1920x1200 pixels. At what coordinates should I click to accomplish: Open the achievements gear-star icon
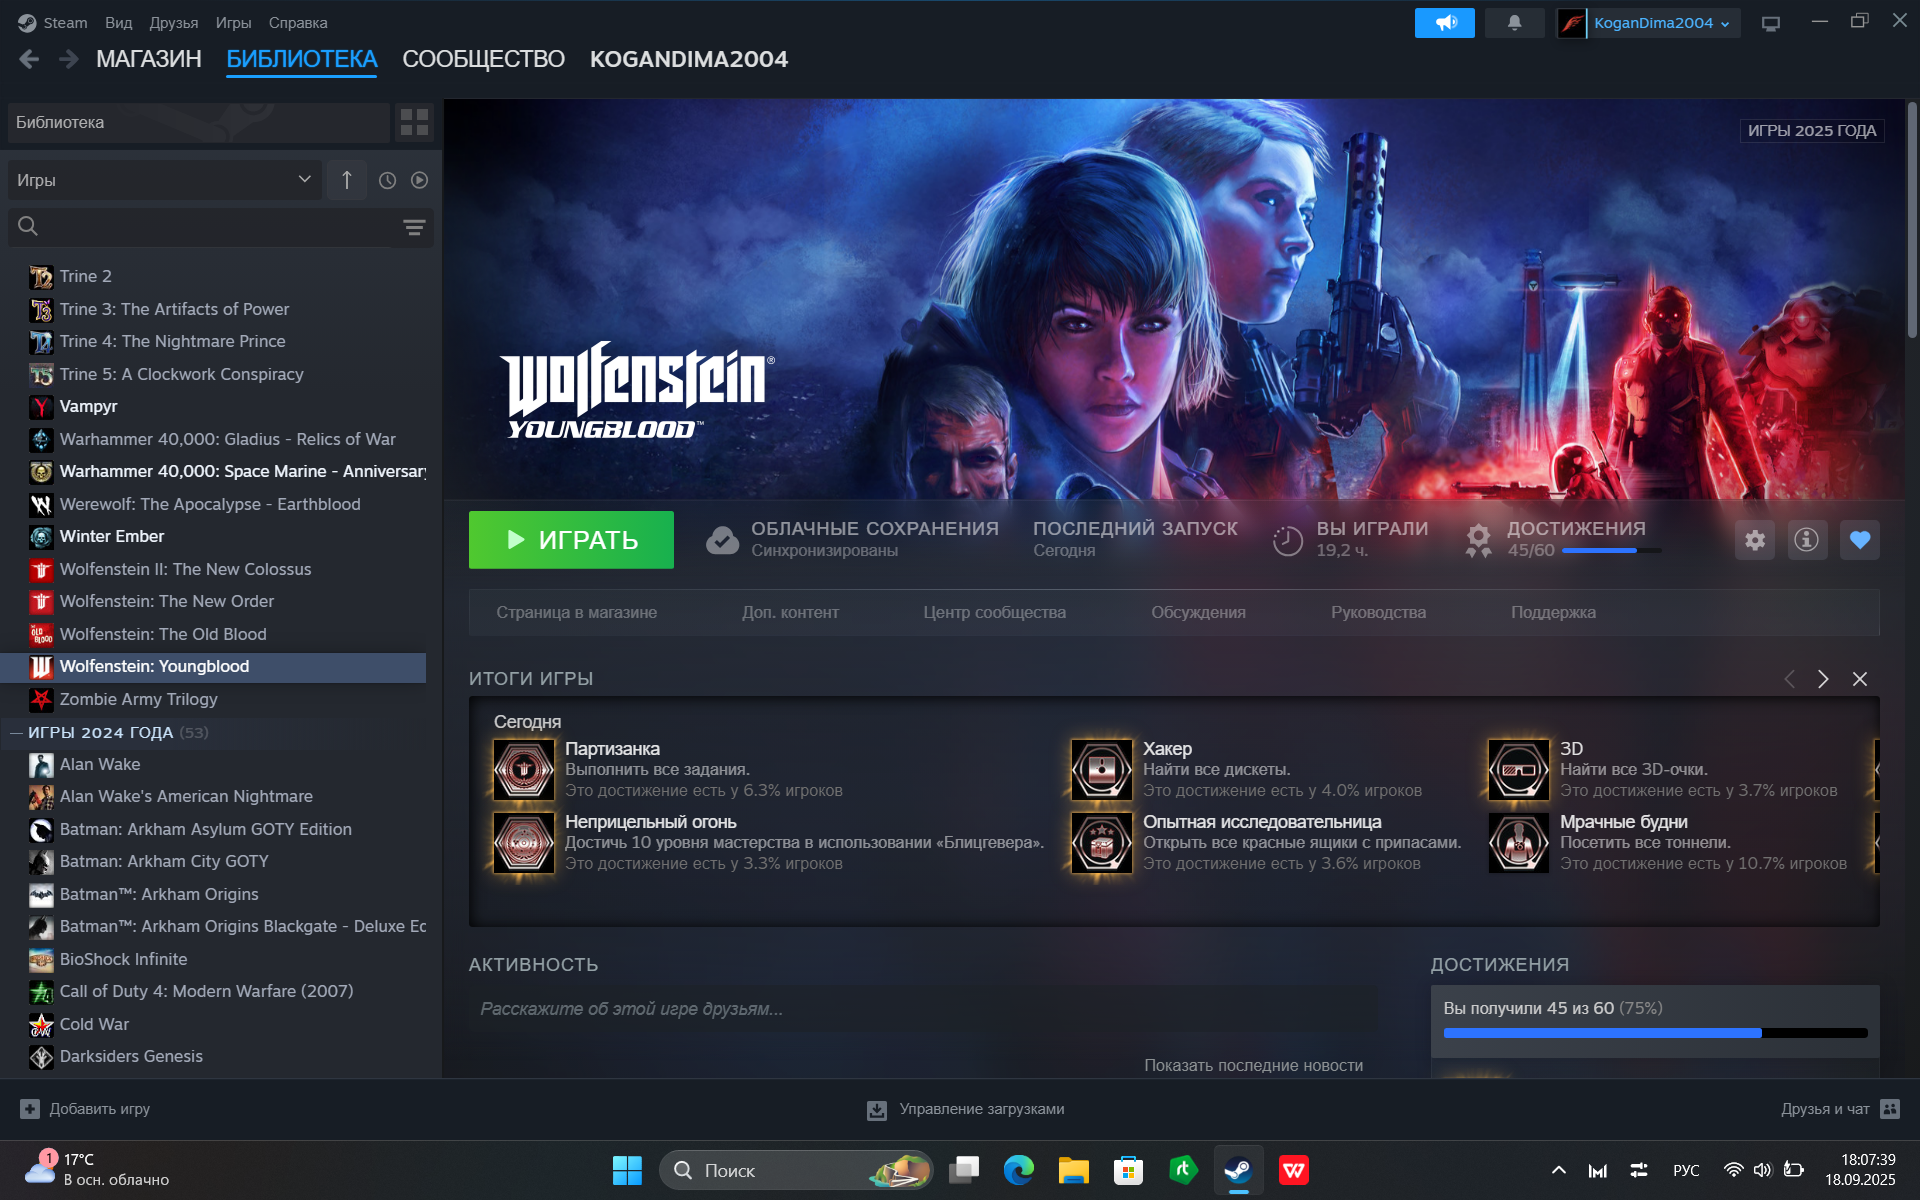[1478, 540]
